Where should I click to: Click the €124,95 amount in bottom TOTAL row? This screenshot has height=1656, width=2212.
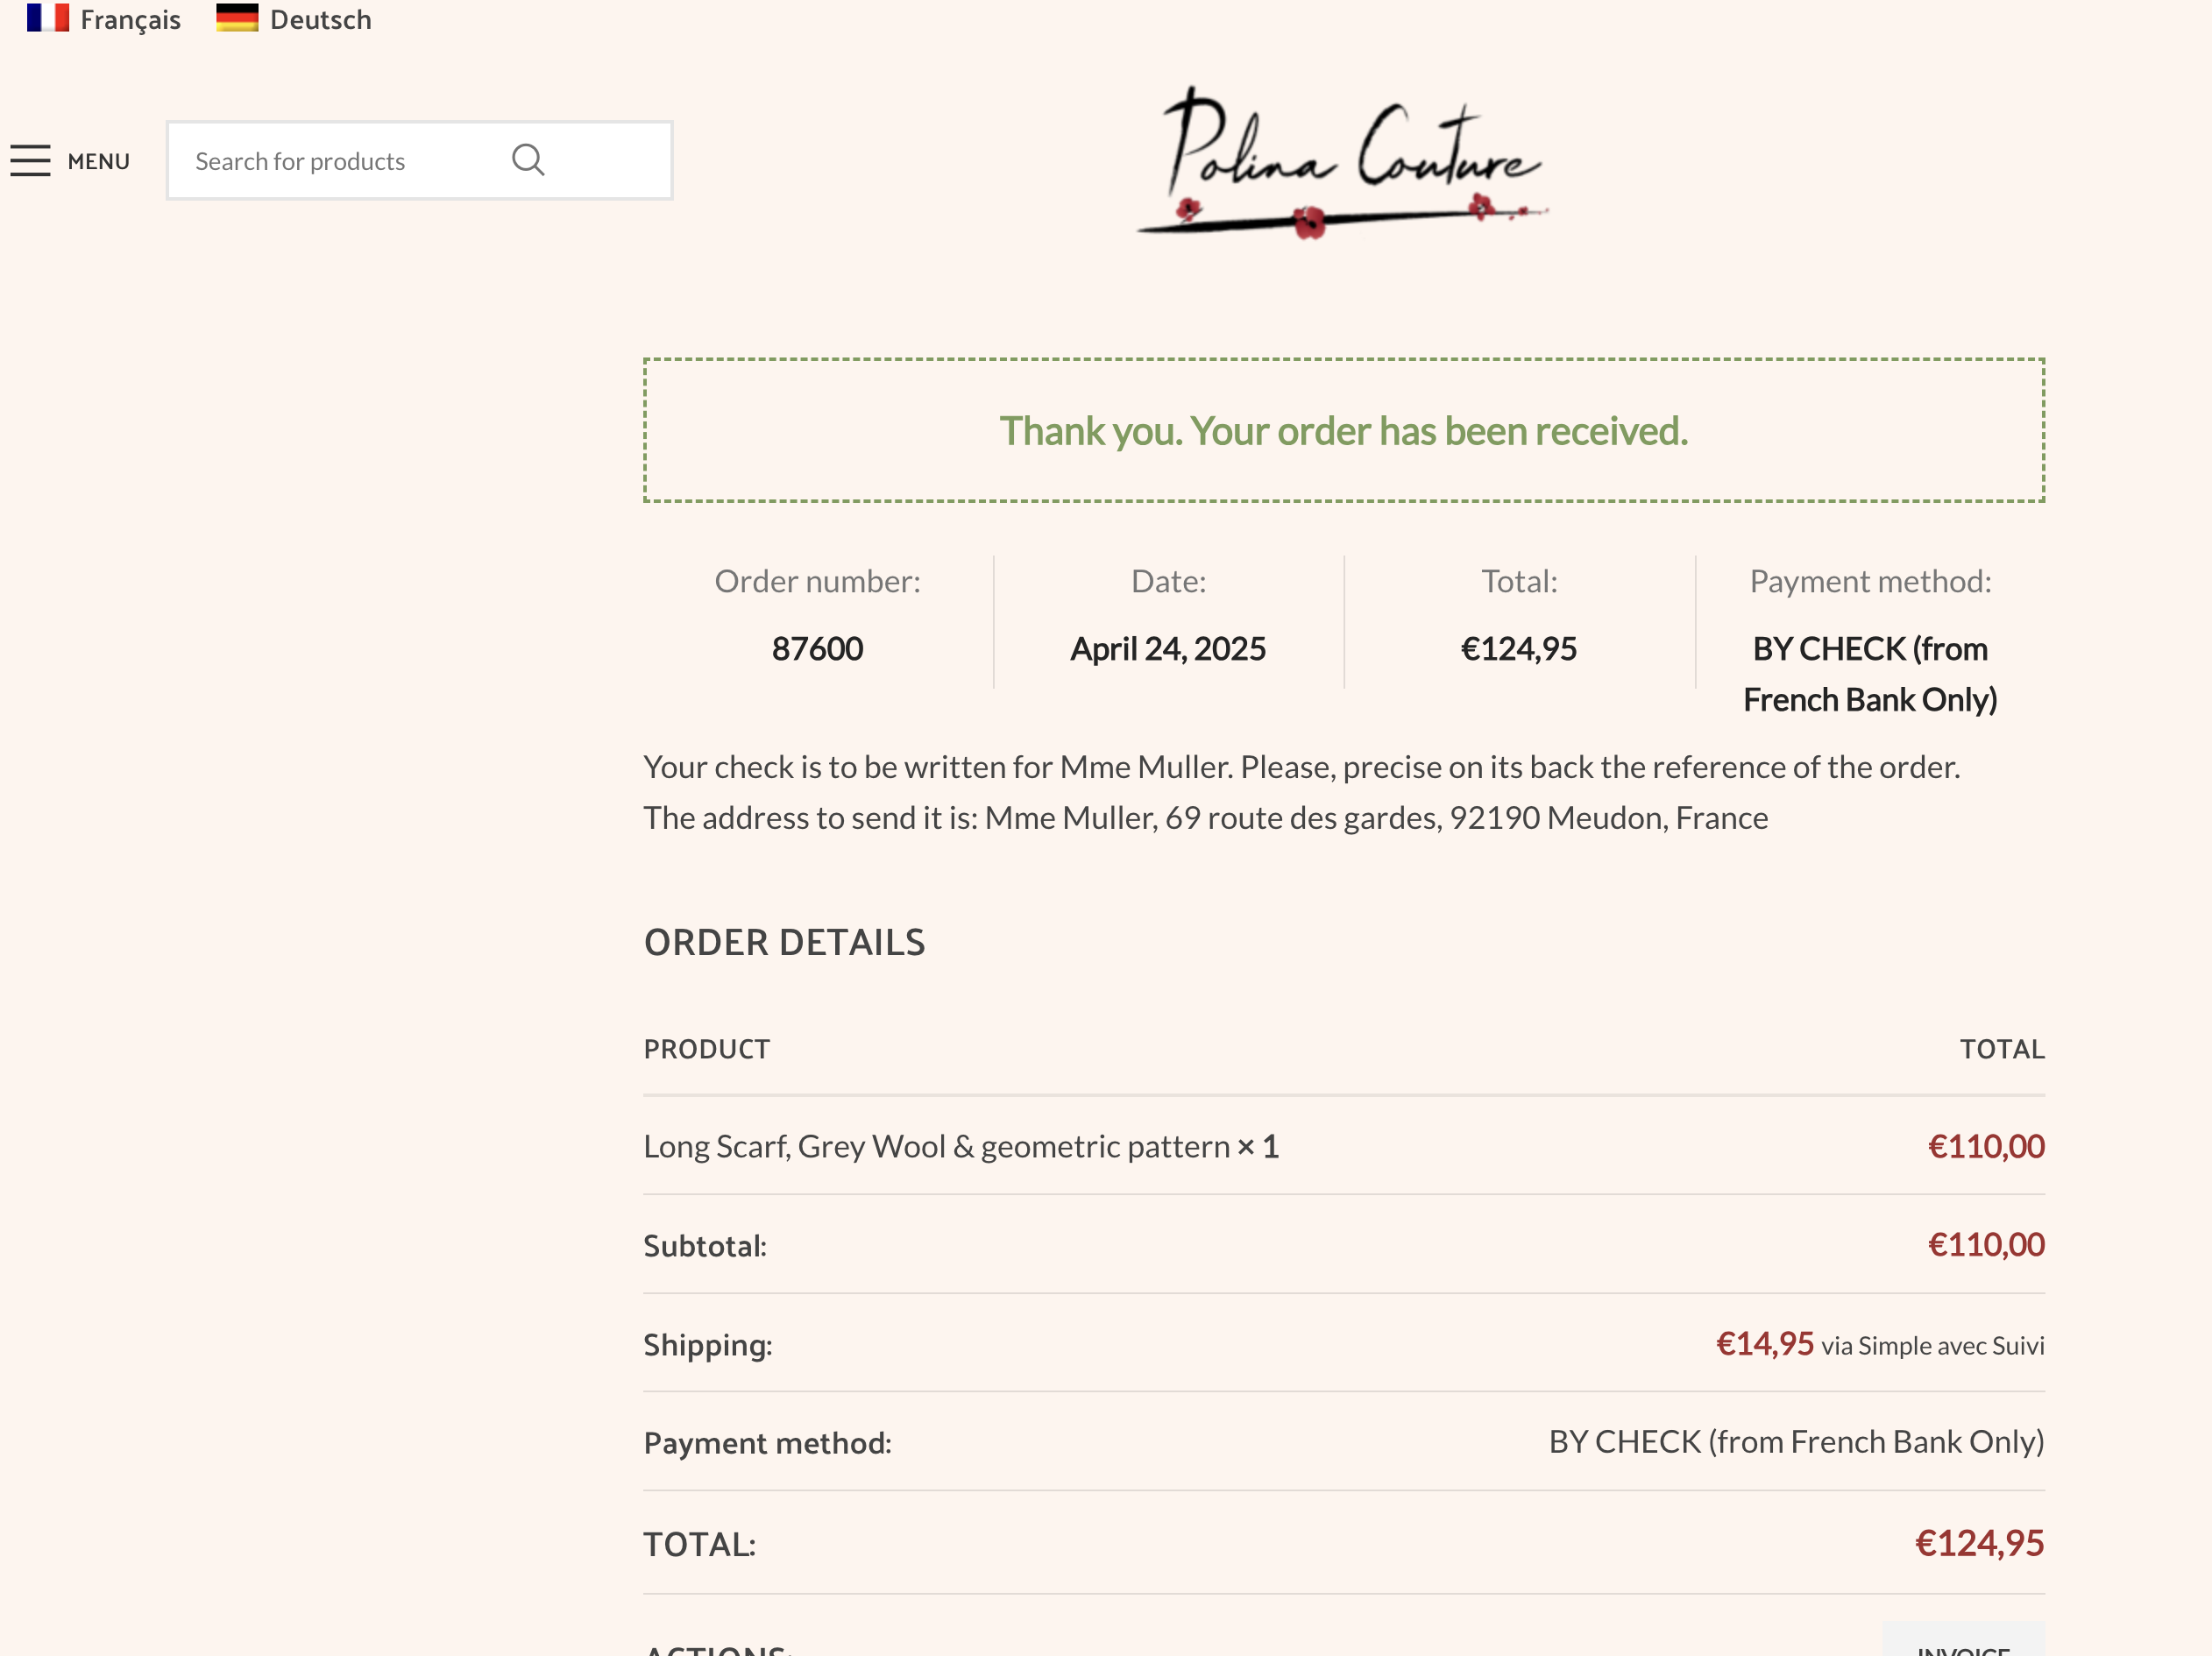coord(1979,1543)
